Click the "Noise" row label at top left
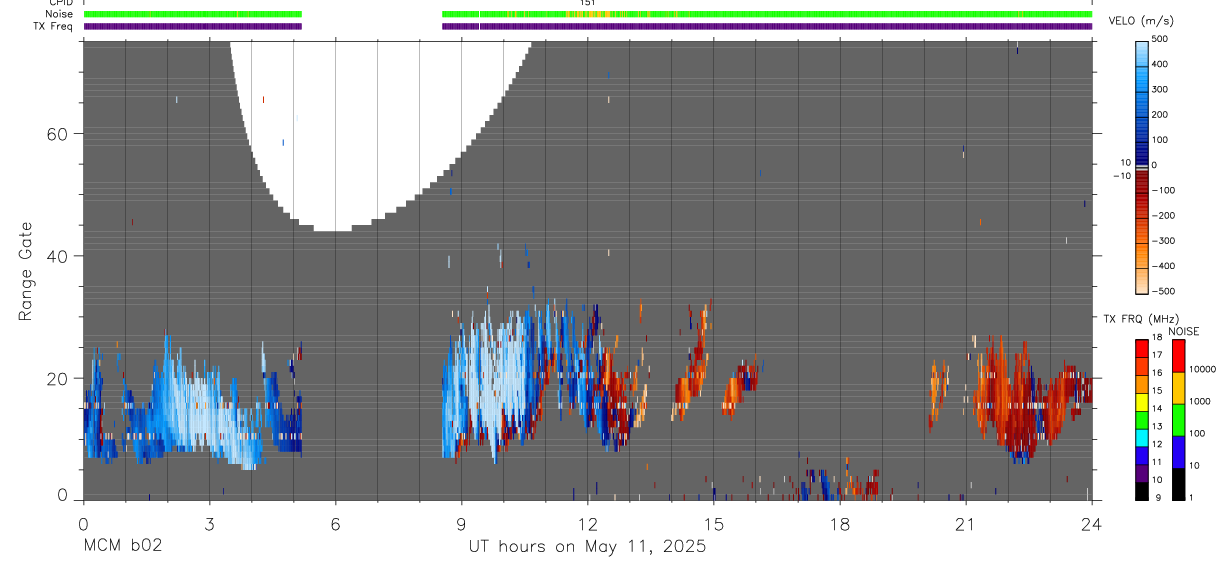The width and height of the screenshot is (1228, 567). coord(60,14)
